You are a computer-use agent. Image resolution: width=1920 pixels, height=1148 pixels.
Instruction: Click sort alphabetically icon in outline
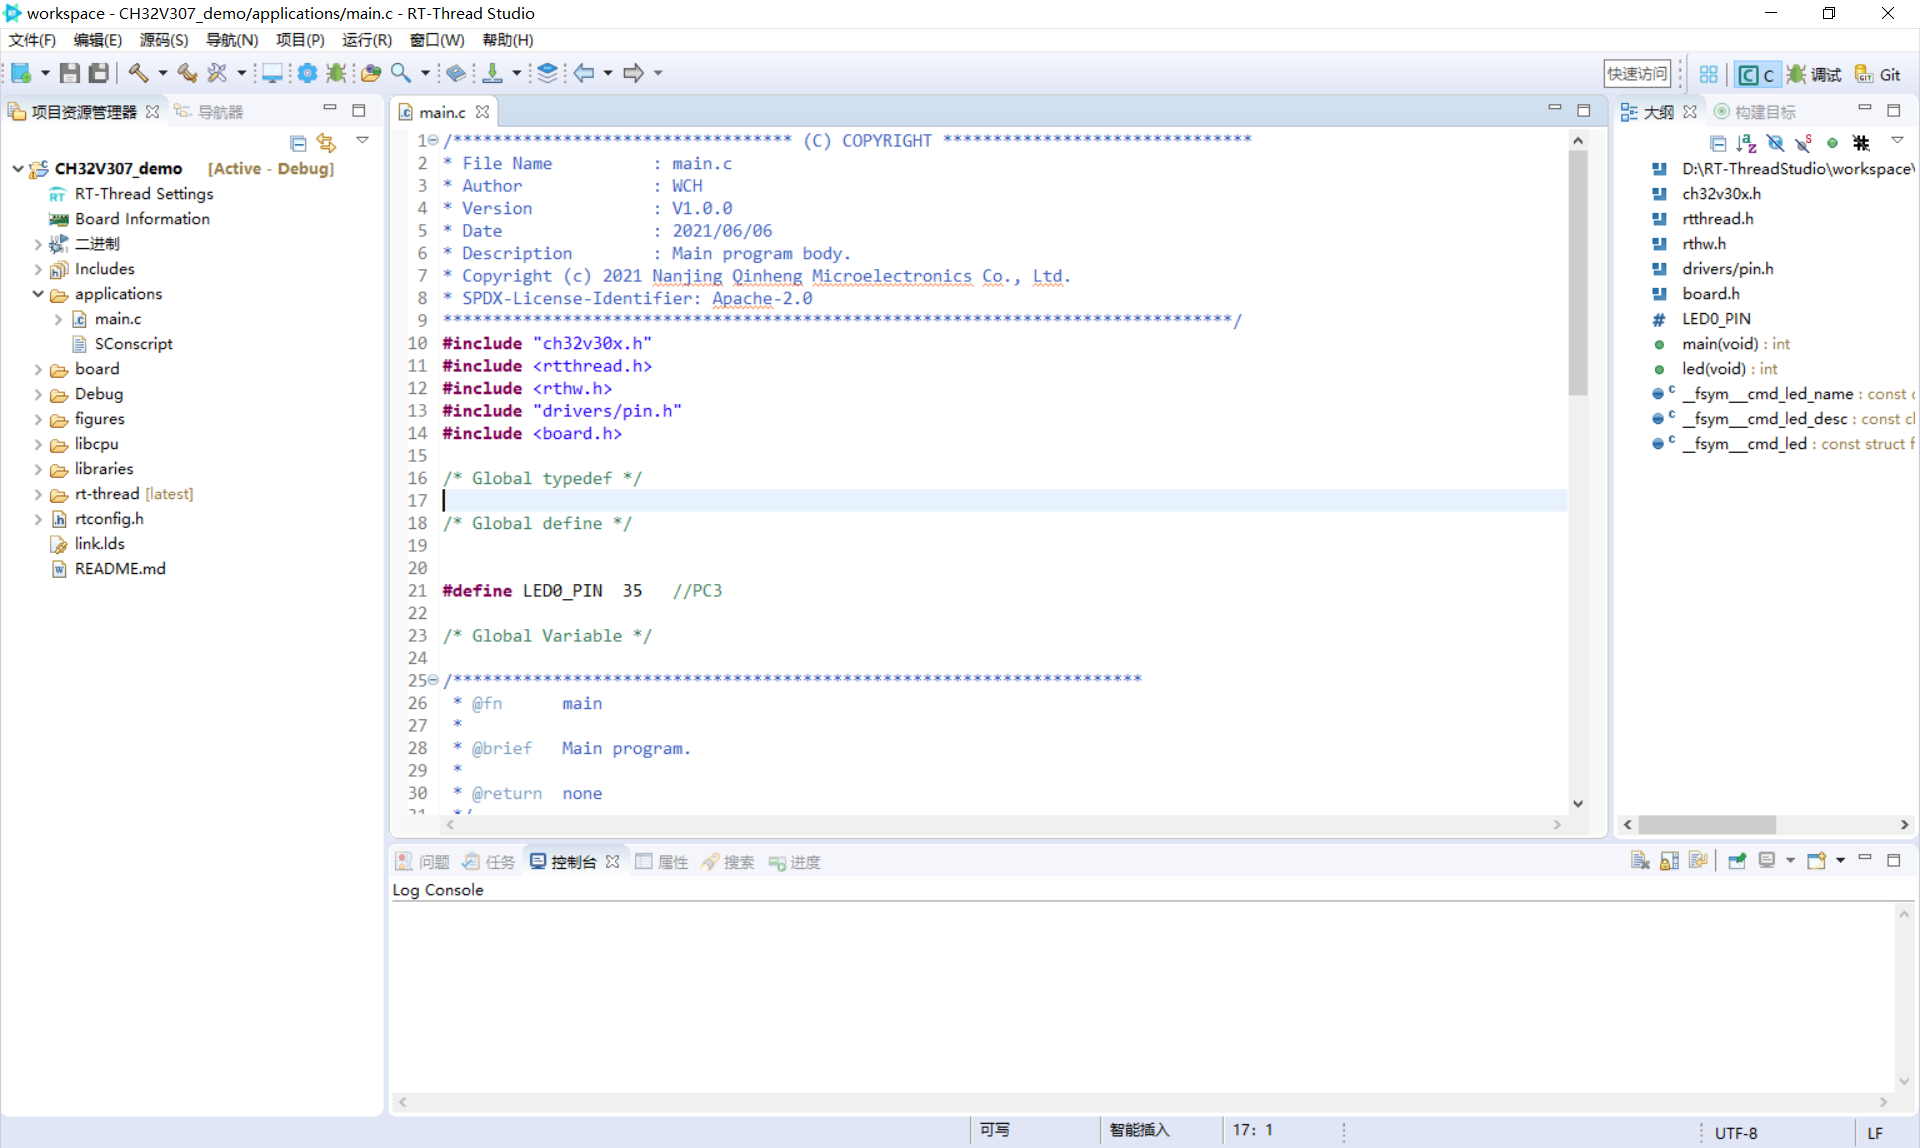[x=1746, y=143]
